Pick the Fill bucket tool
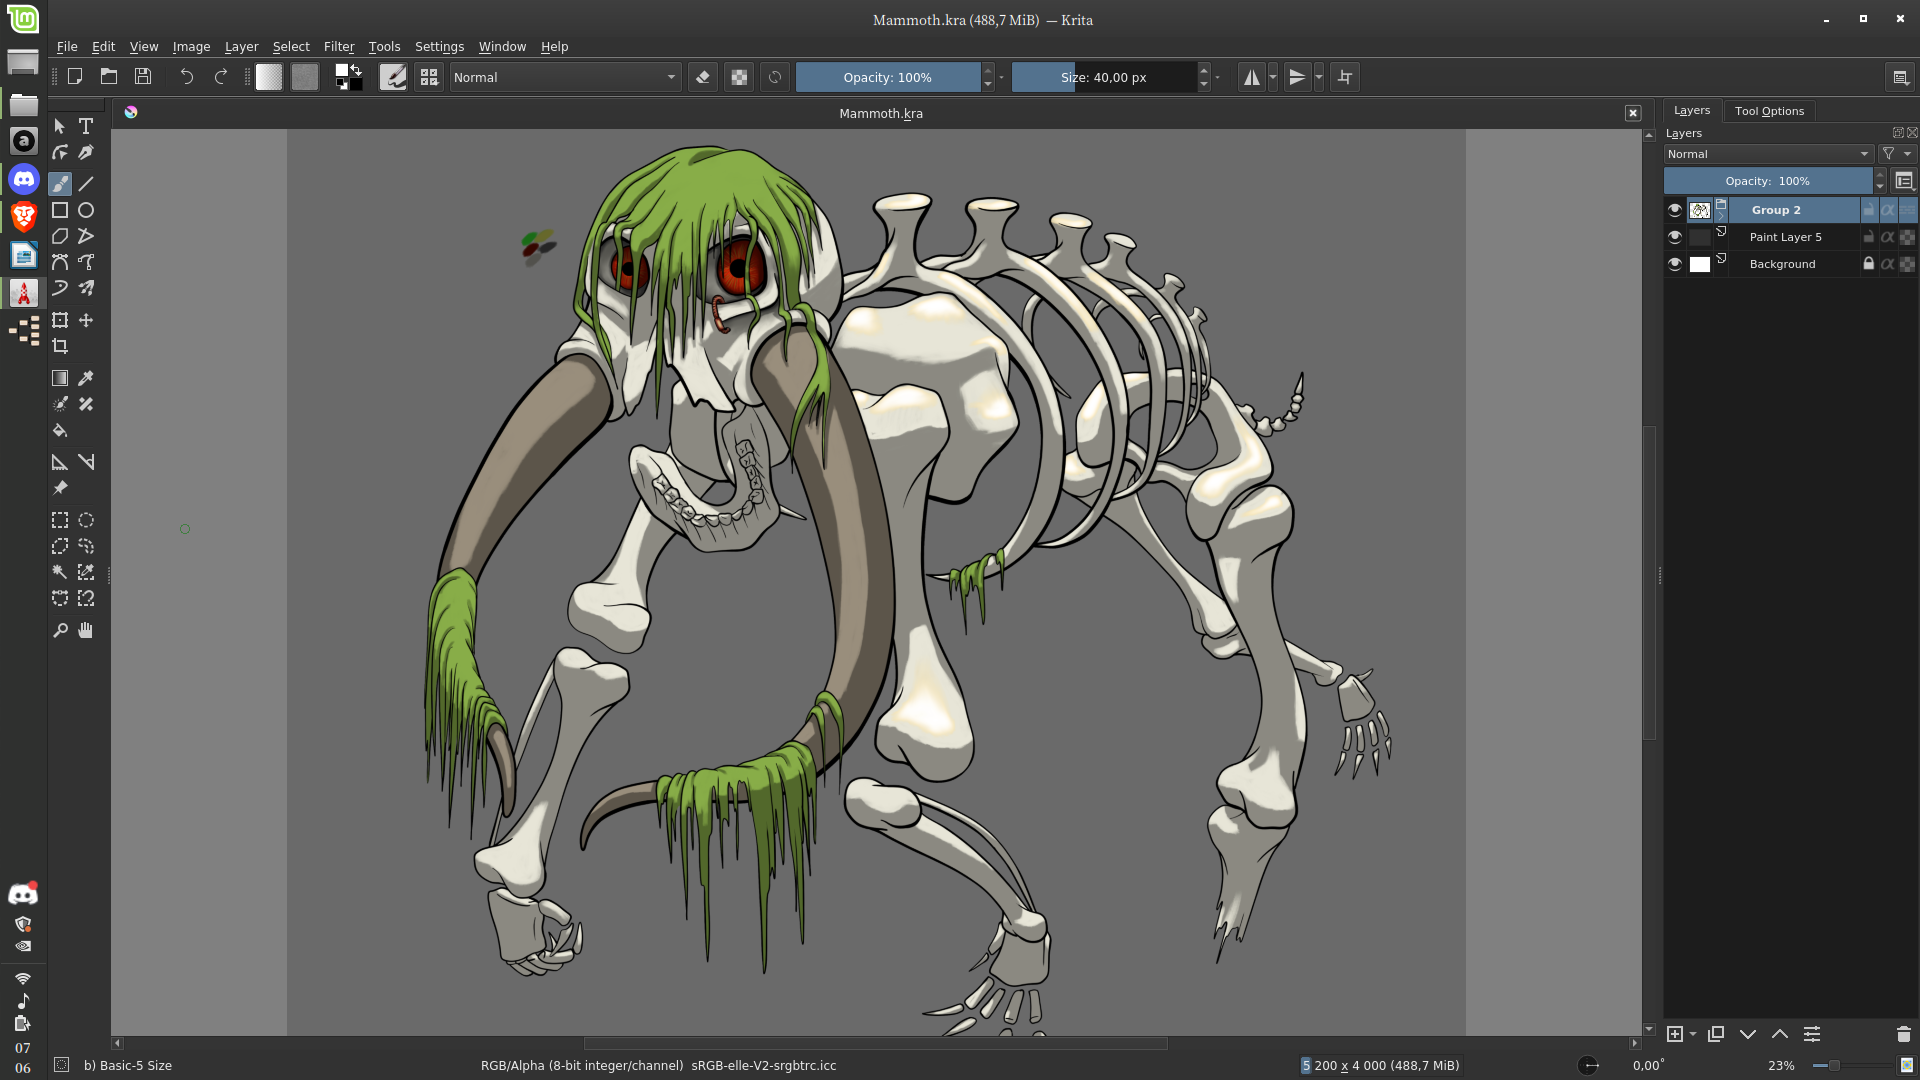The width and height of the screenshot is (1920, 1080). tap(60, 431)
